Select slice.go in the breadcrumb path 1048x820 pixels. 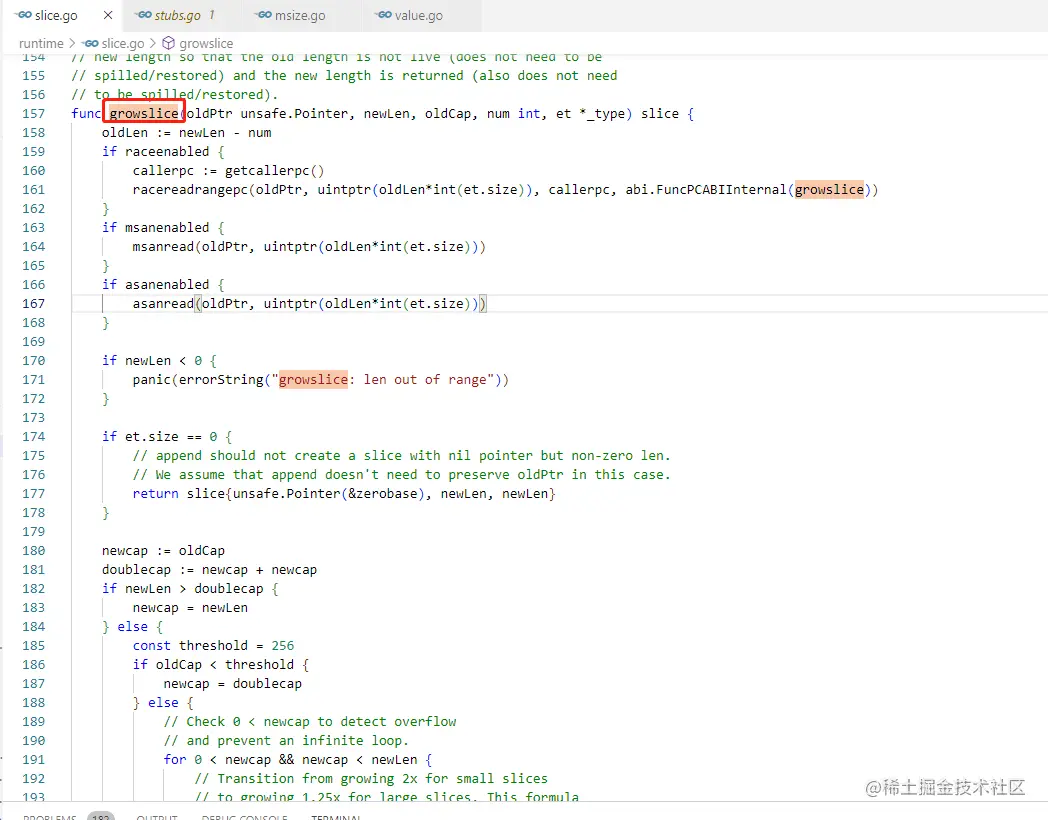pos(122,43)
